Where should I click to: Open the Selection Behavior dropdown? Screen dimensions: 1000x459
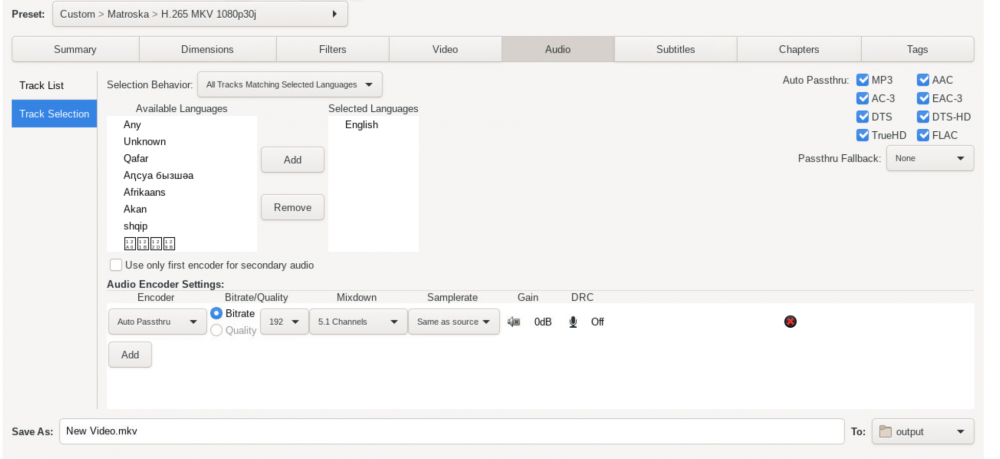tap(290, 84)
